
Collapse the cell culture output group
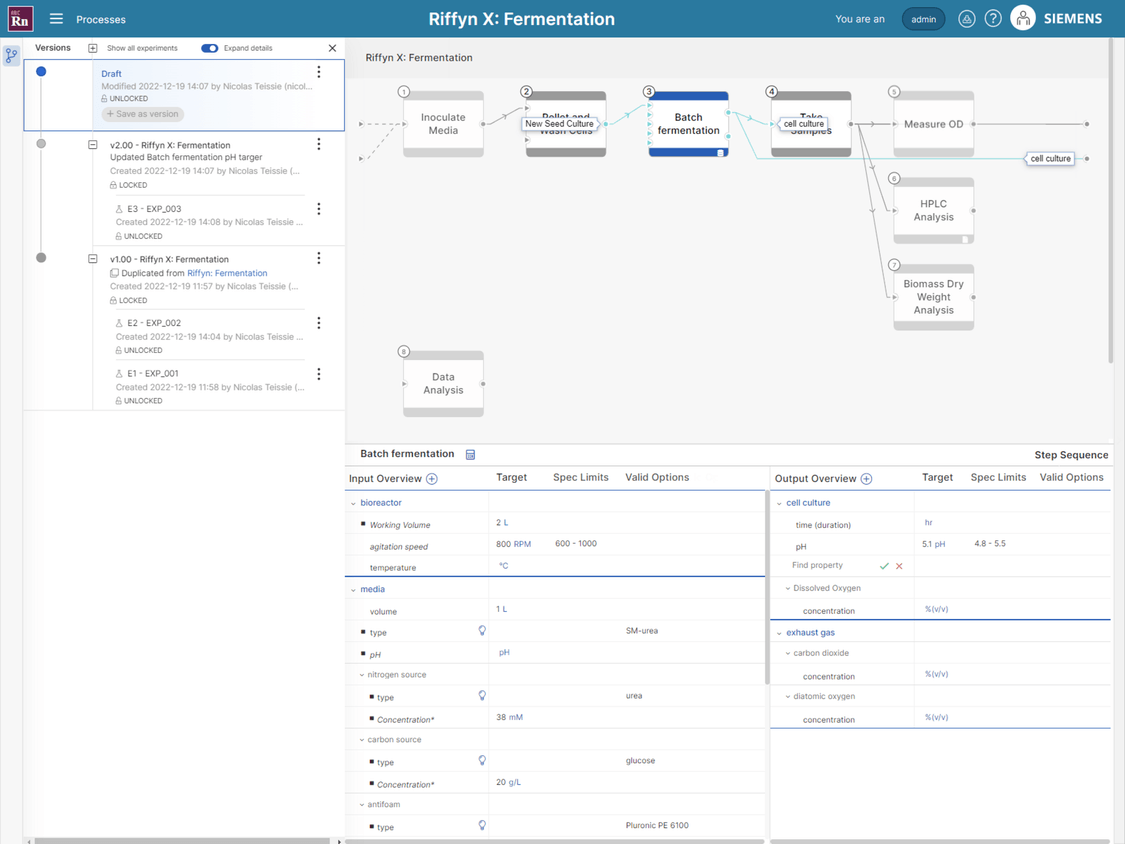pos(780,502)
